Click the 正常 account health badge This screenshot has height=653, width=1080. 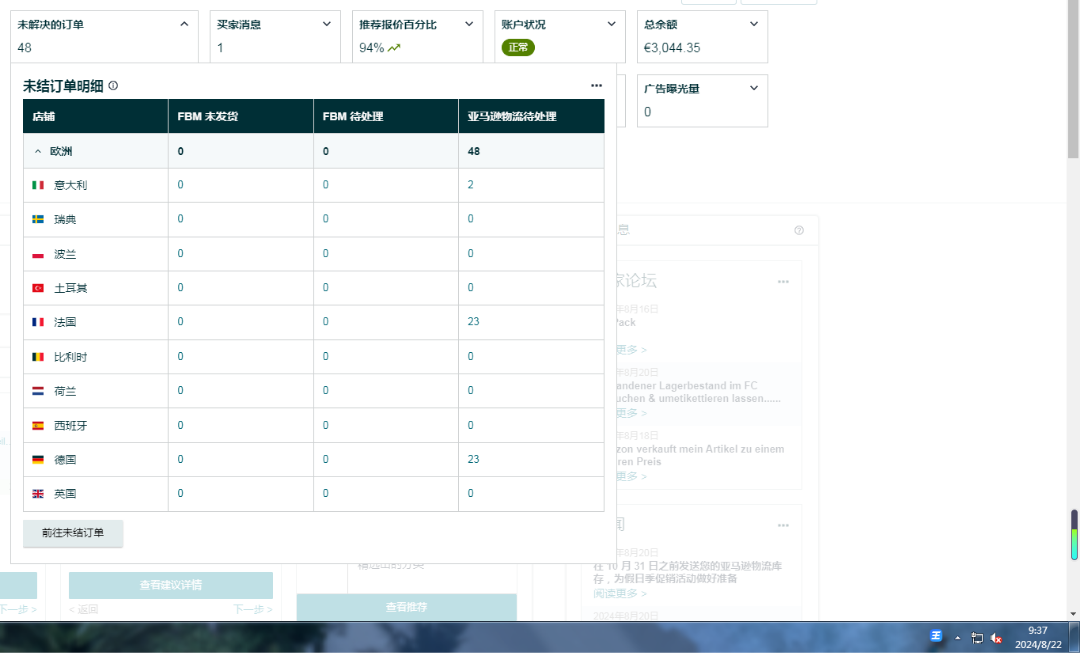coord(518,48)
